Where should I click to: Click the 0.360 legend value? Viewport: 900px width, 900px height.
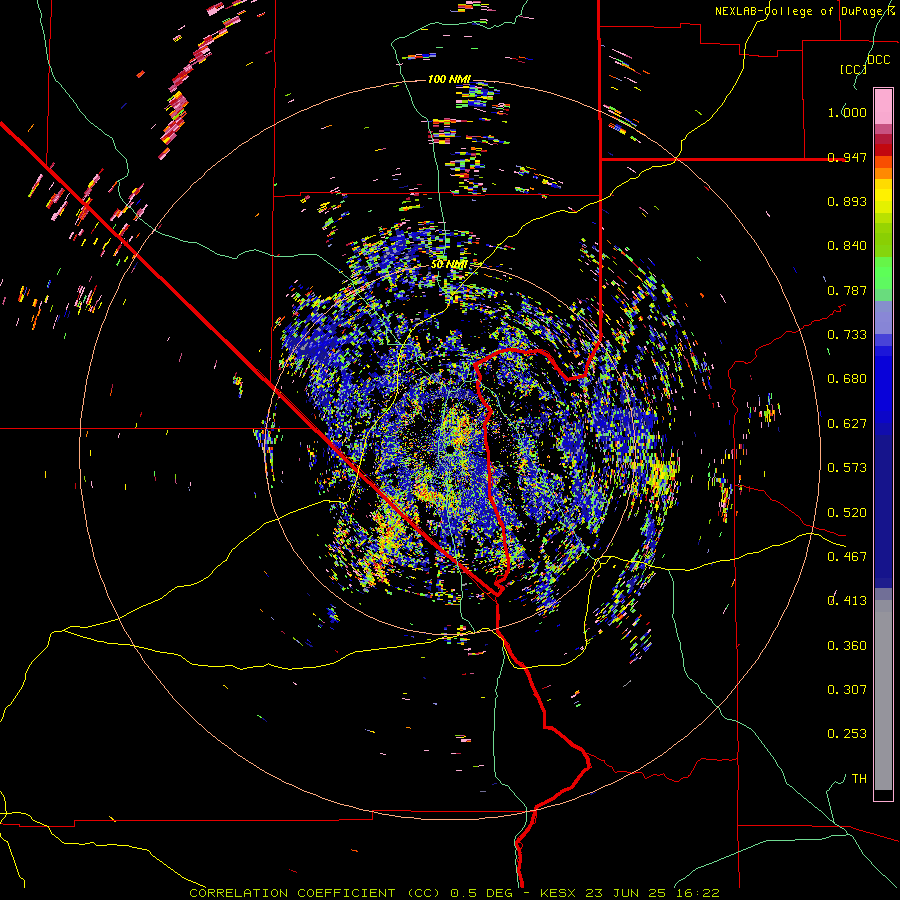coord(847,646)
